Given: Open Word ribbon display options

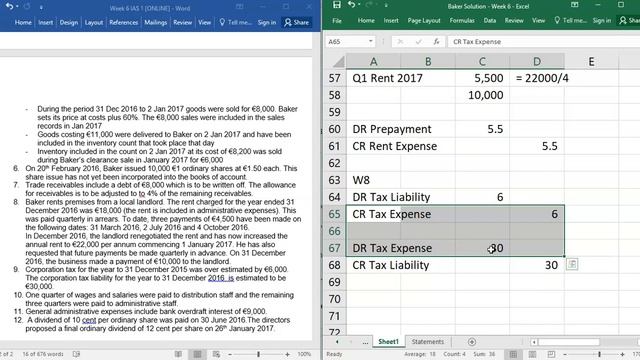Looking at the screenshot, I should click(x=240, y=7).
